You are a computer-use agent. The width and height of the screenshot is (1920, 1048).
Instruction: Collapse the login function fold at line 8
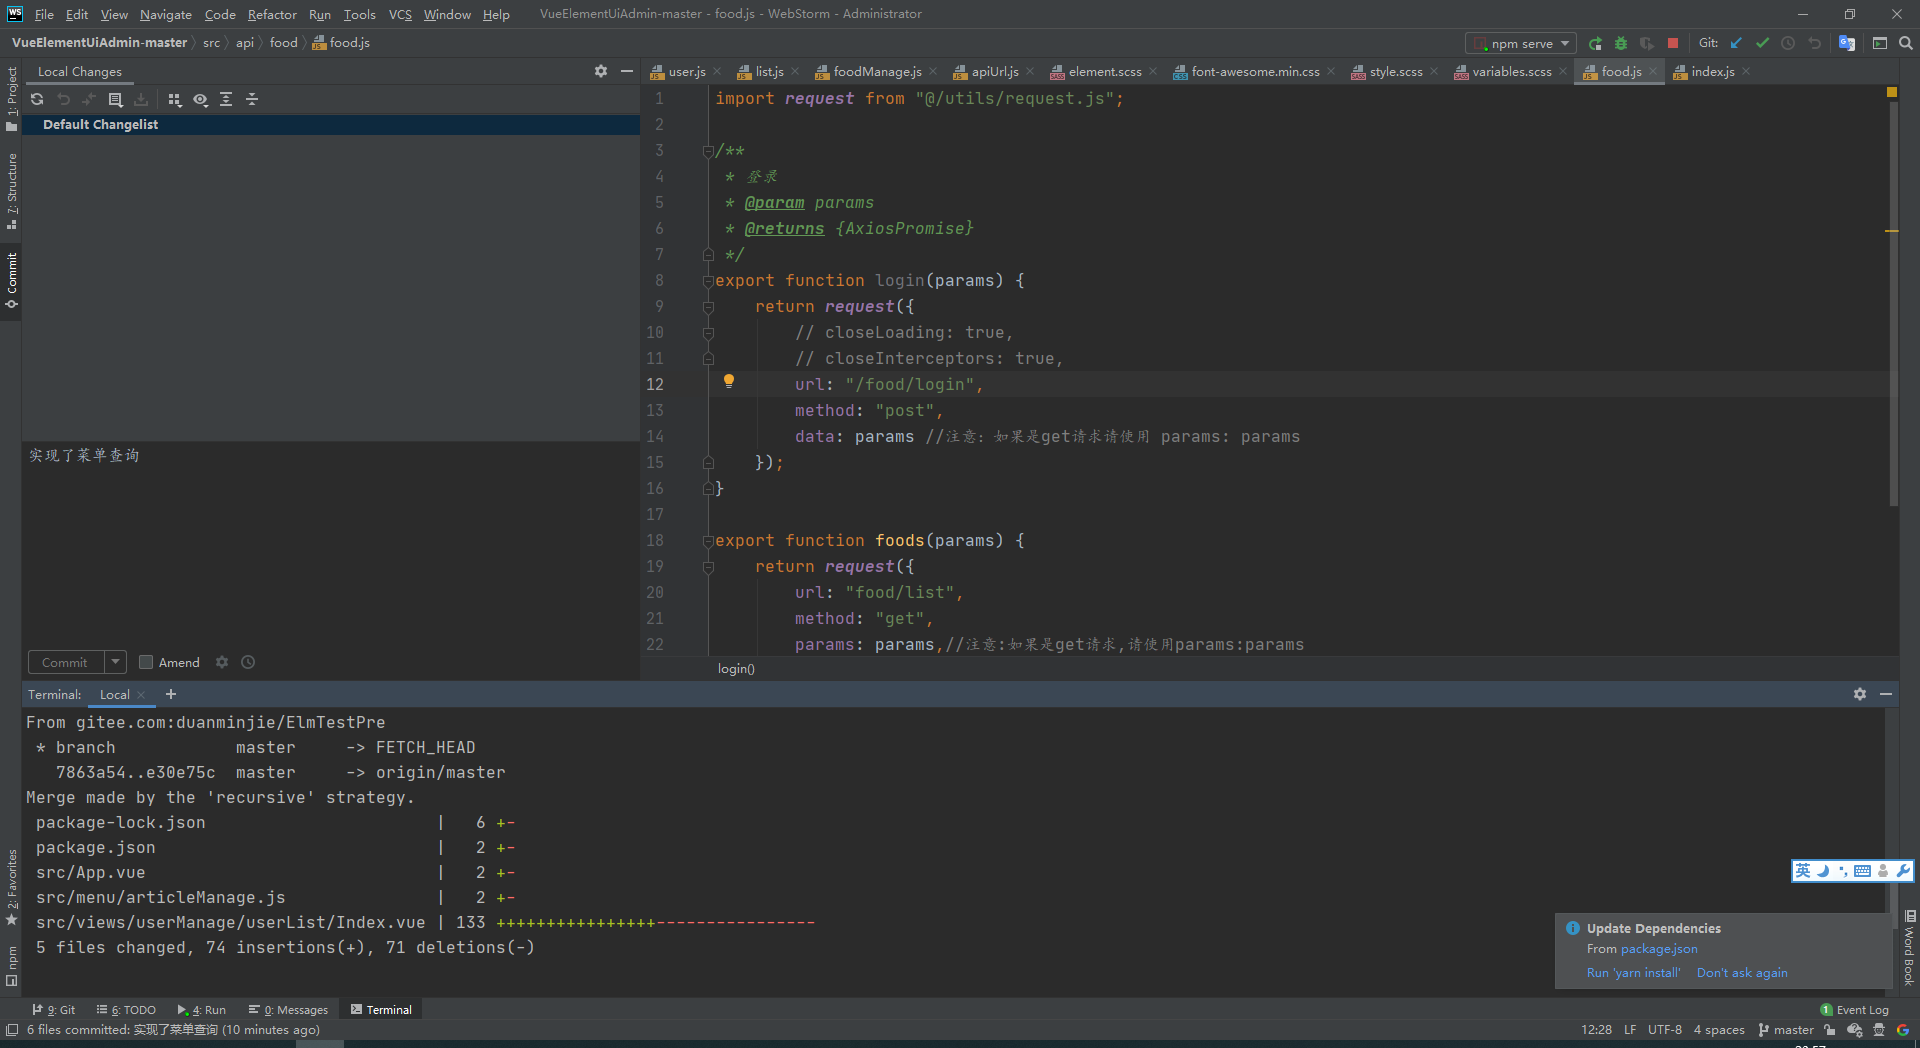(708, 281)
